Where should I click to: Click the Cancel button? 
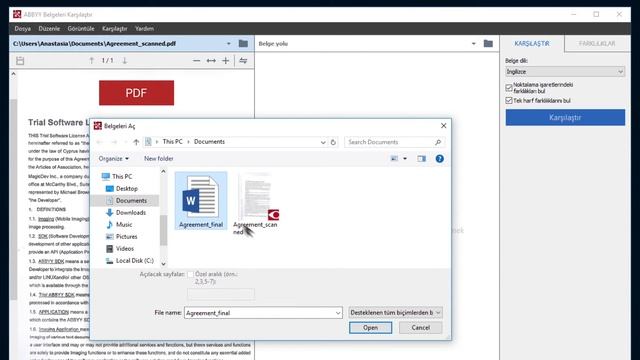420,328
